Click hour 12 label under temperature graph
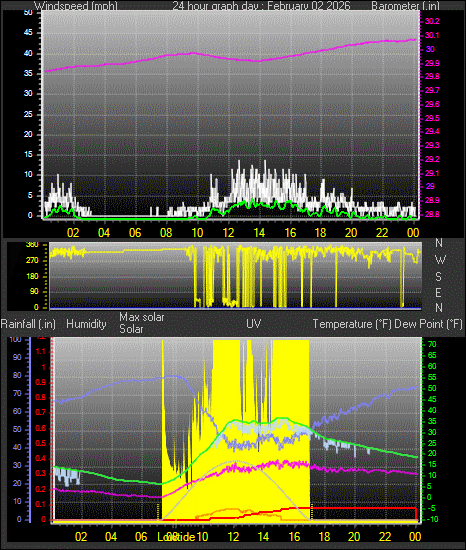 [x=233, y=537]
